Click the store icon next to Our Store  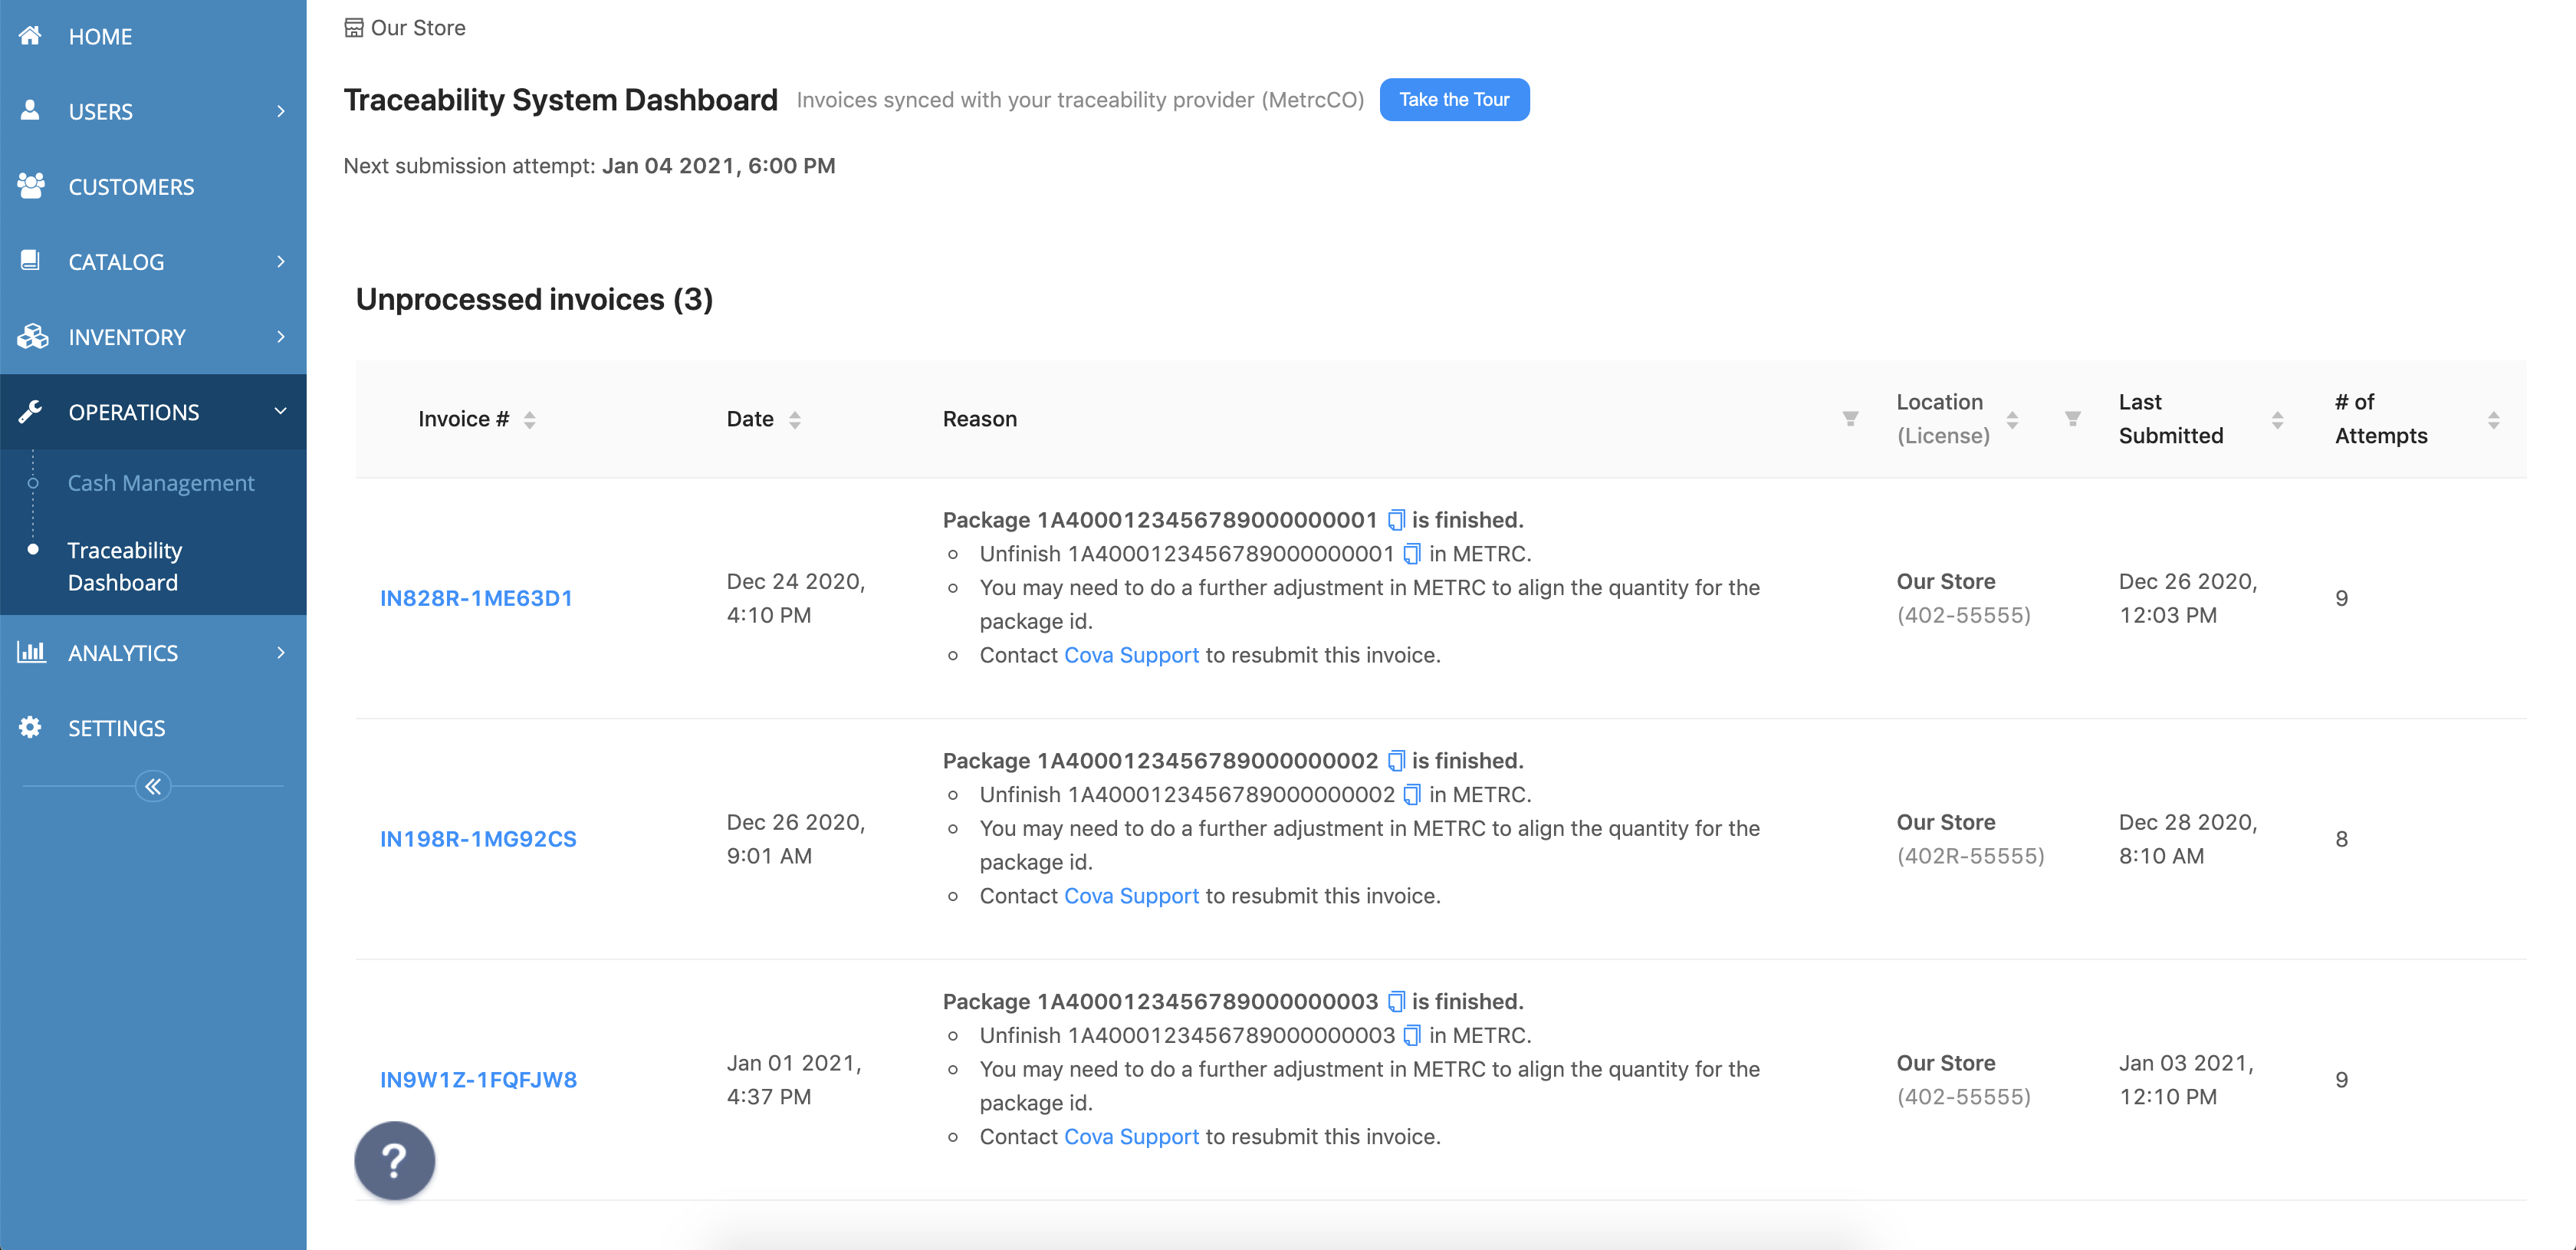pyautogui.click(x=354, y=27)
